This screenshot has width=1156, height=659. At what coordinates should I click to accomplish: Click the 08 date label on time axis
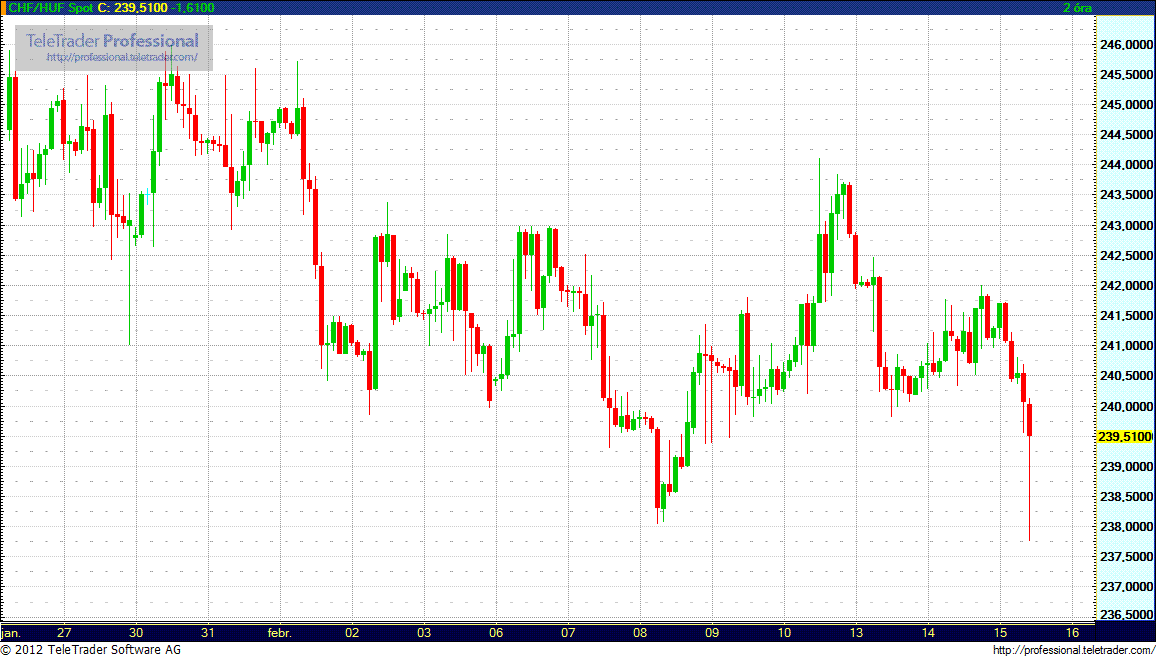(x=640, y=632)
